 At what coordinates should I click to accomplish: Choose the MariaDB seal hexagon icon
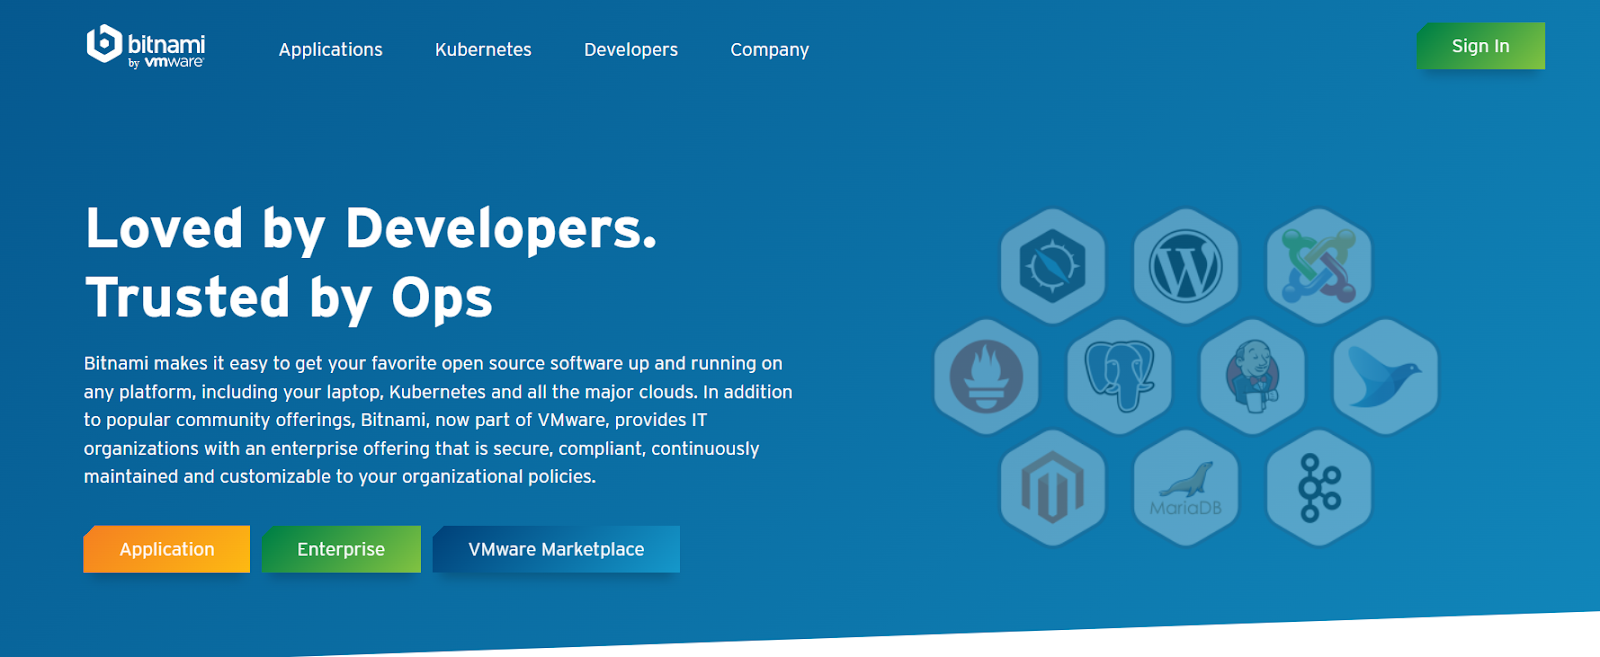[x=1186, y=488]
